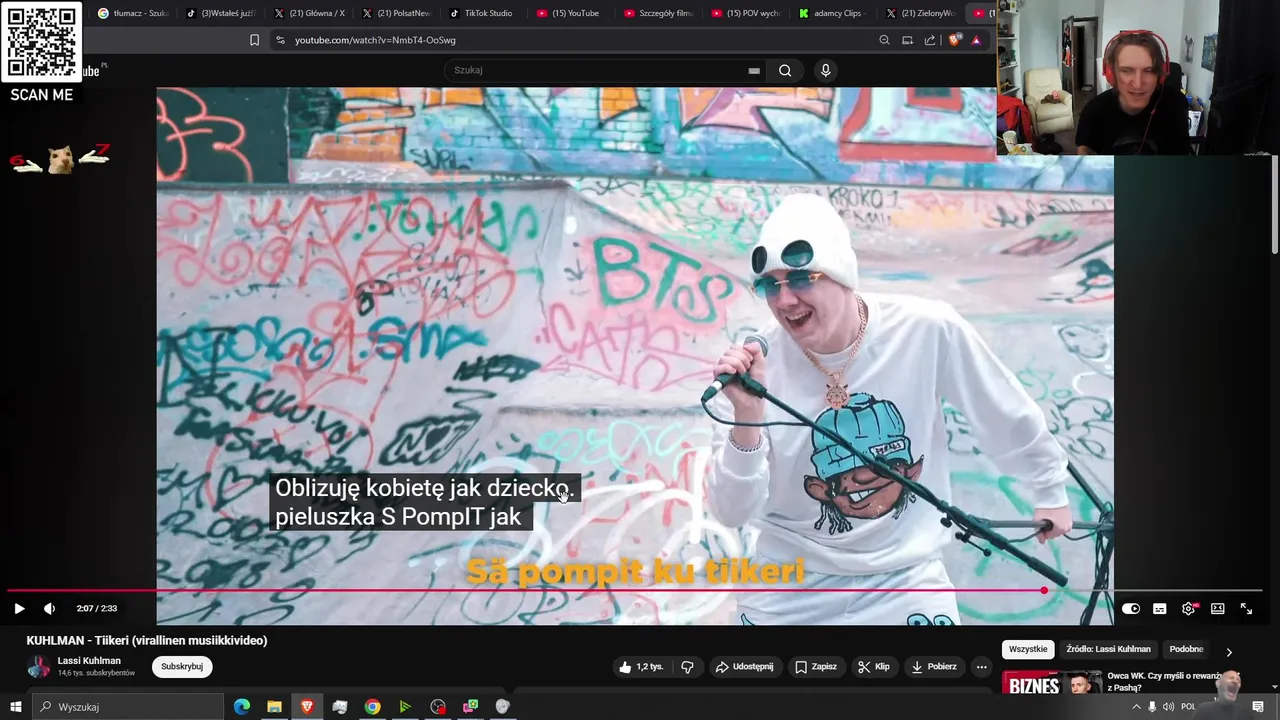
Task: Start voice search with the microphone icon
Action: (825, 70)
